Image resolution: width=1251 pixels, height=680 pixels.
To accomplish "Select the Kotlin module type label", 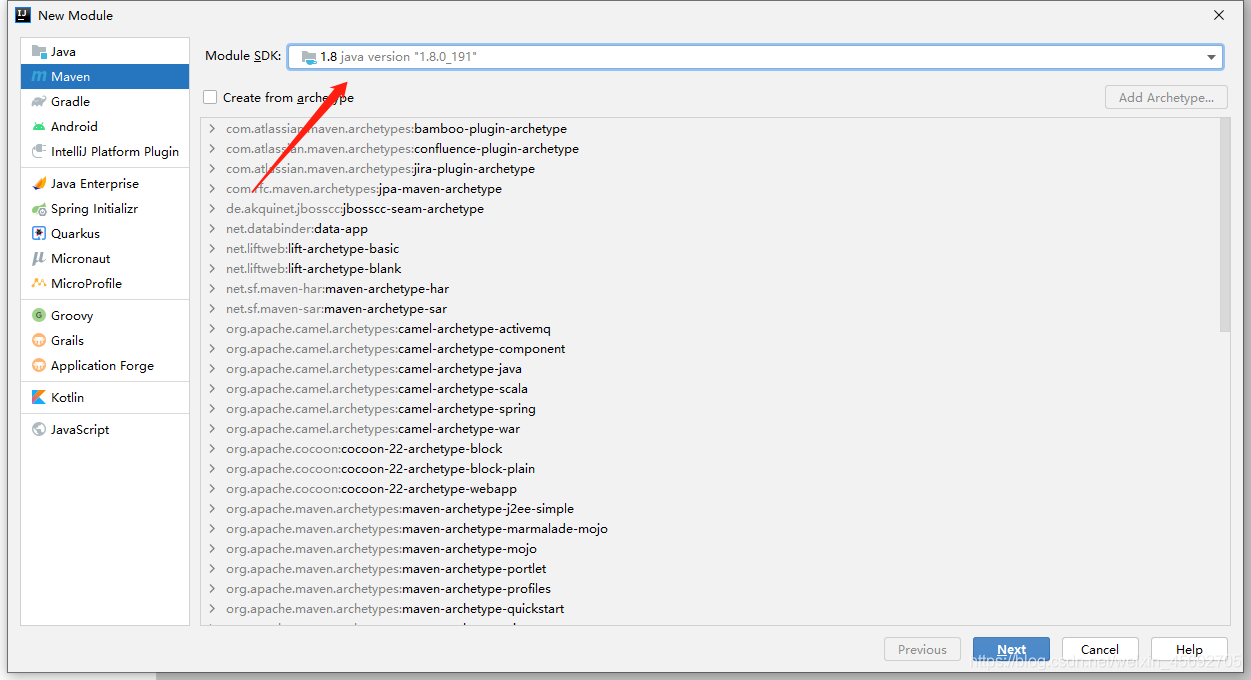I will click(67, 398).
